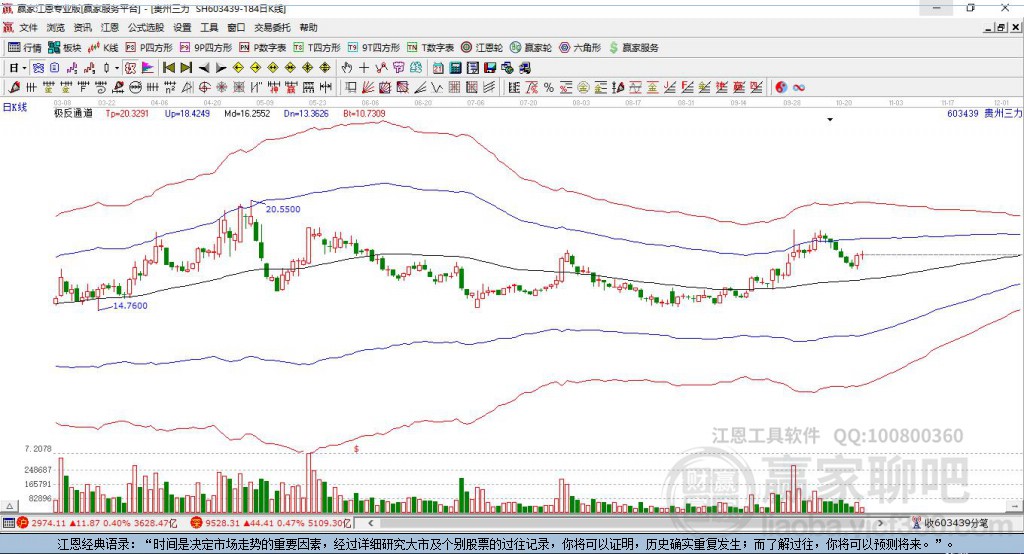
Task: Switch to K线 candlestick chart
Action: [104, 48]
